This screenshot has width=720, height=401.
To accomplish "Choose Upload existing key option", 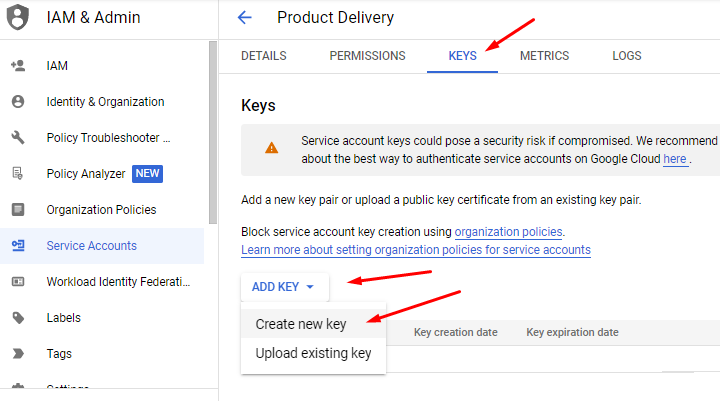I will tap(313, 353).
